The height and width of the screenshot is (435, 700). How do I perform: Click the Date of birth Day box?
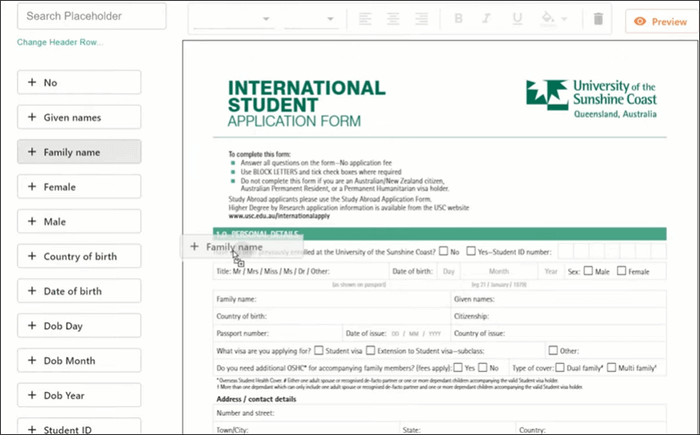tap(449, 271)
